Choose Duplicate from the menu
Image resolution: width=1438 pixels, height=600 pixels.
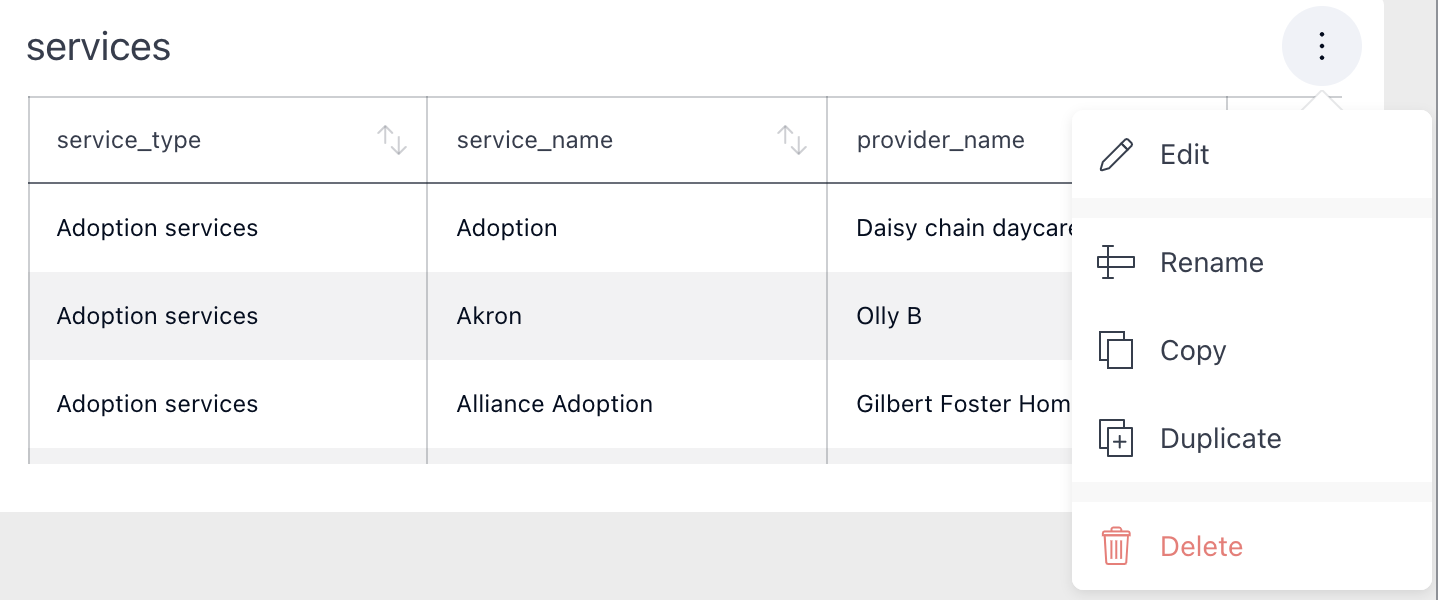1221,439
